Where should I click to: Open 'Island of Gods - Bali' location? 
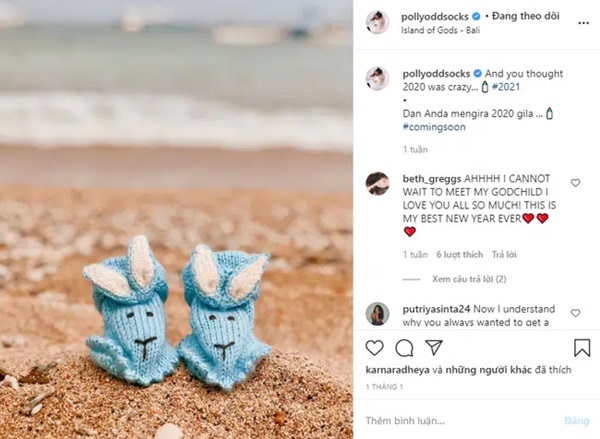440,30
